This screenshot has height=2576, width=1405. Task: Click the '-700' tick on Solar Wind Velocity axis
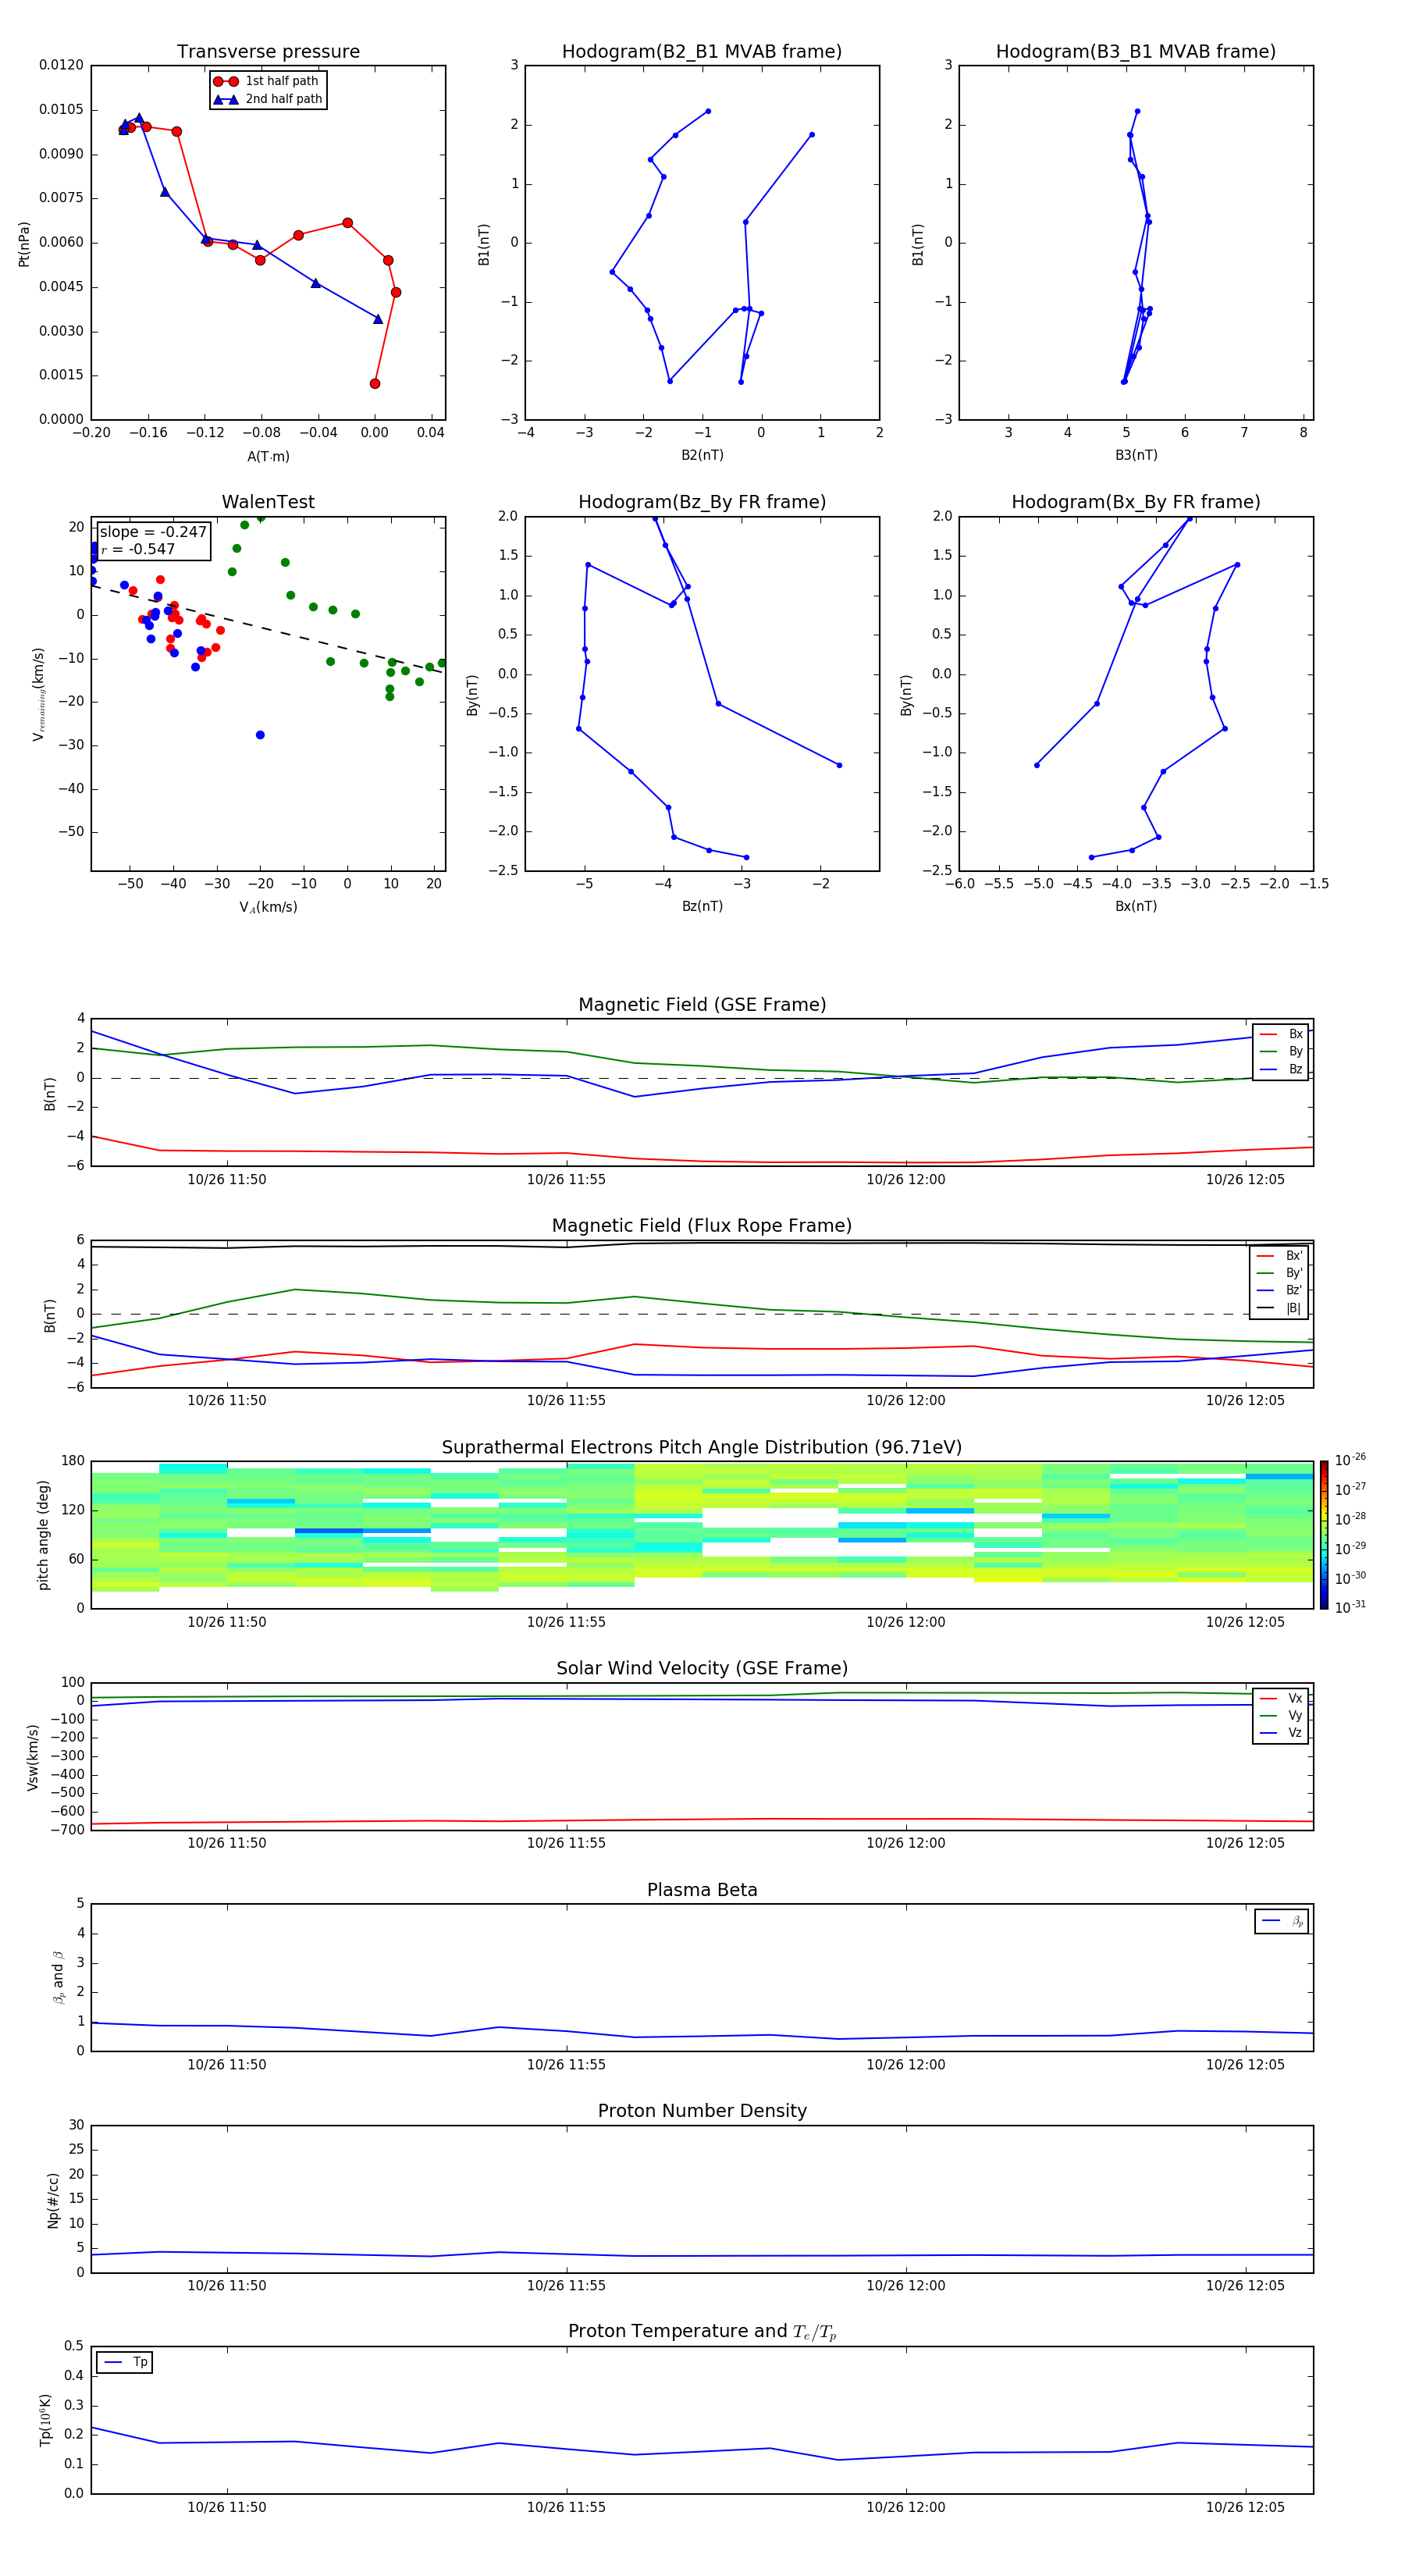pos(67,1830)
